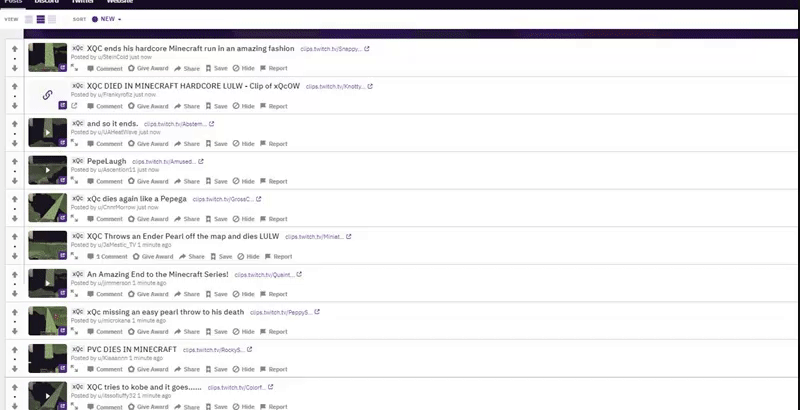Image resolution: width=800 pixels, height=410 pixels.
Task: Share the 'xQc missing an easy pearl throw' post
Action: 187,332
